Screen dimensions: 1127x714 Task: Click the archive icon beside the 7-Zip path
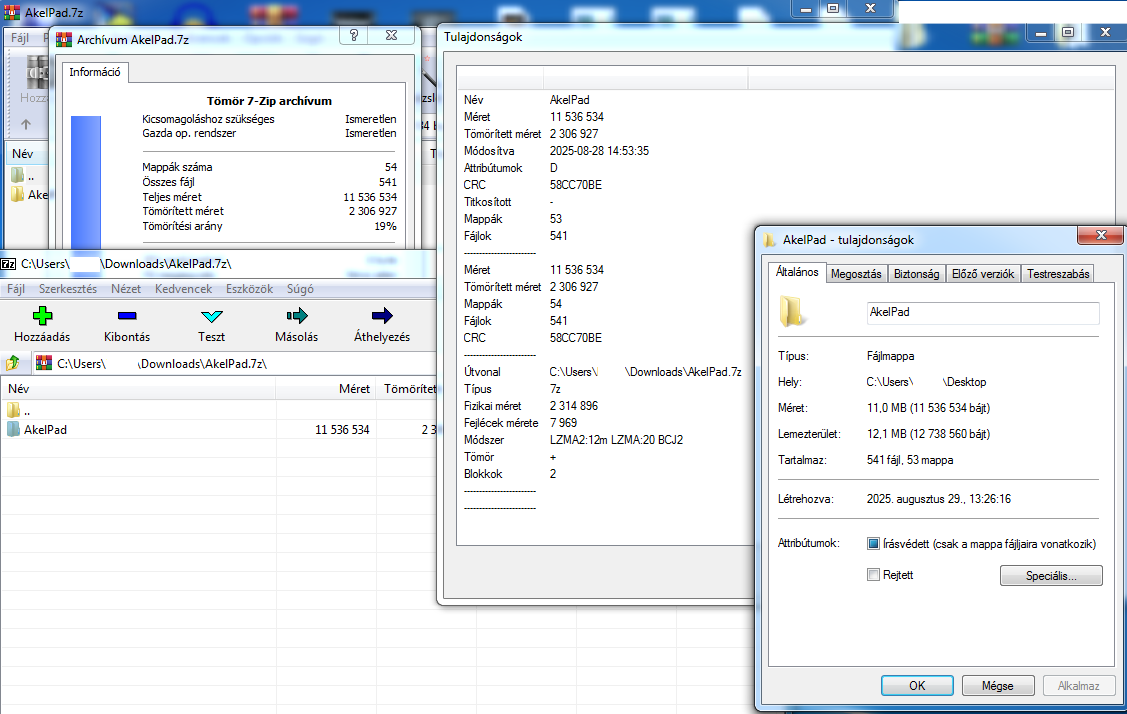pyautogui.click(x=44, y=363)
